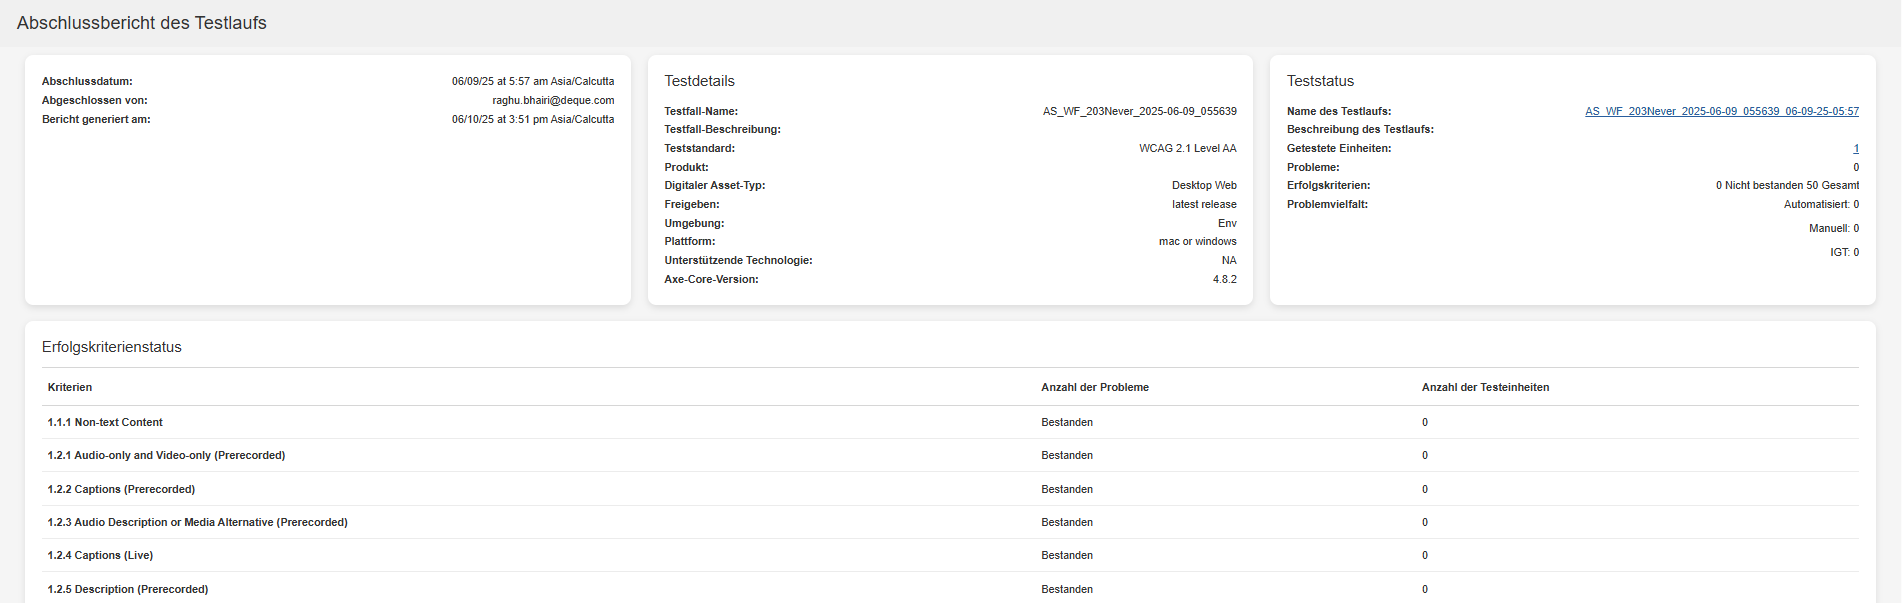Click the Testdetails card heading
This screenshot has width=1902, height=603.
click(x=699, y=81)
